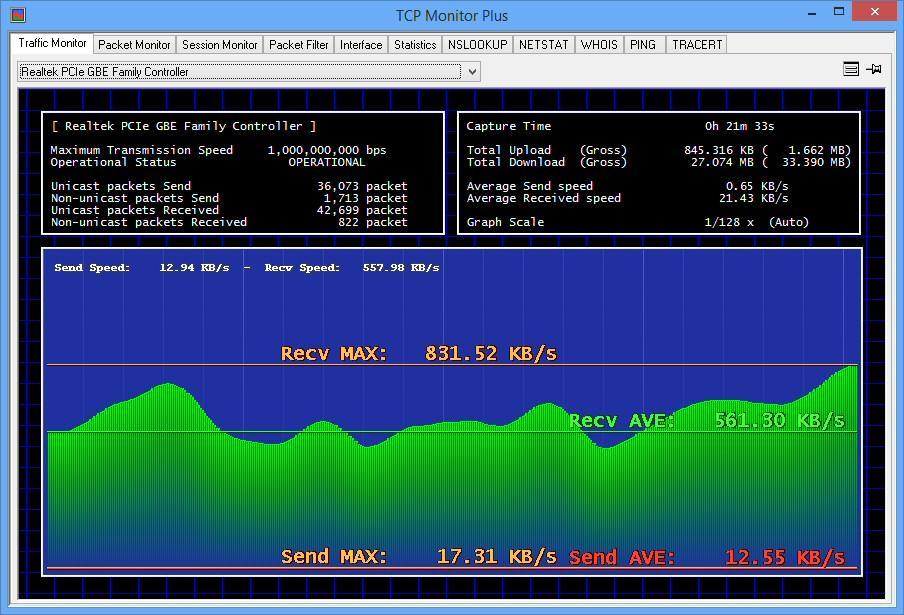Click the Graph Scale 1/128 x (Auto) value
The width and height of the screenshot is (904, 615).
point(756,222)
